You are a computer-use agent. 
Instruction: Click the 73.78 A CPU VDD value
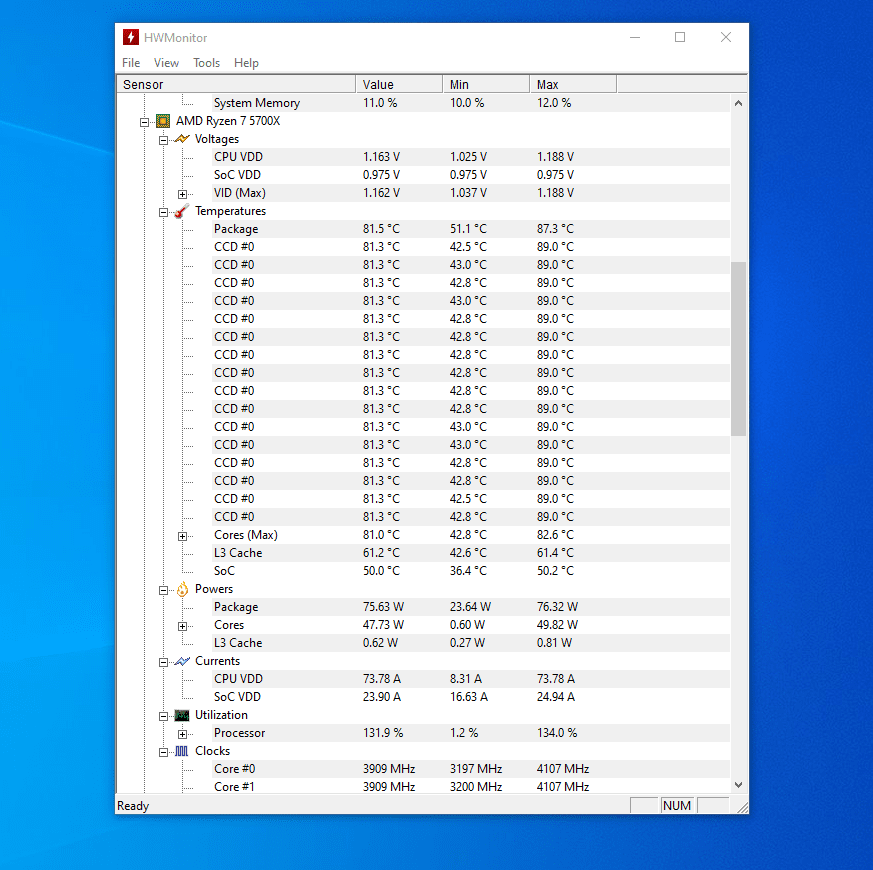[382, 679]
